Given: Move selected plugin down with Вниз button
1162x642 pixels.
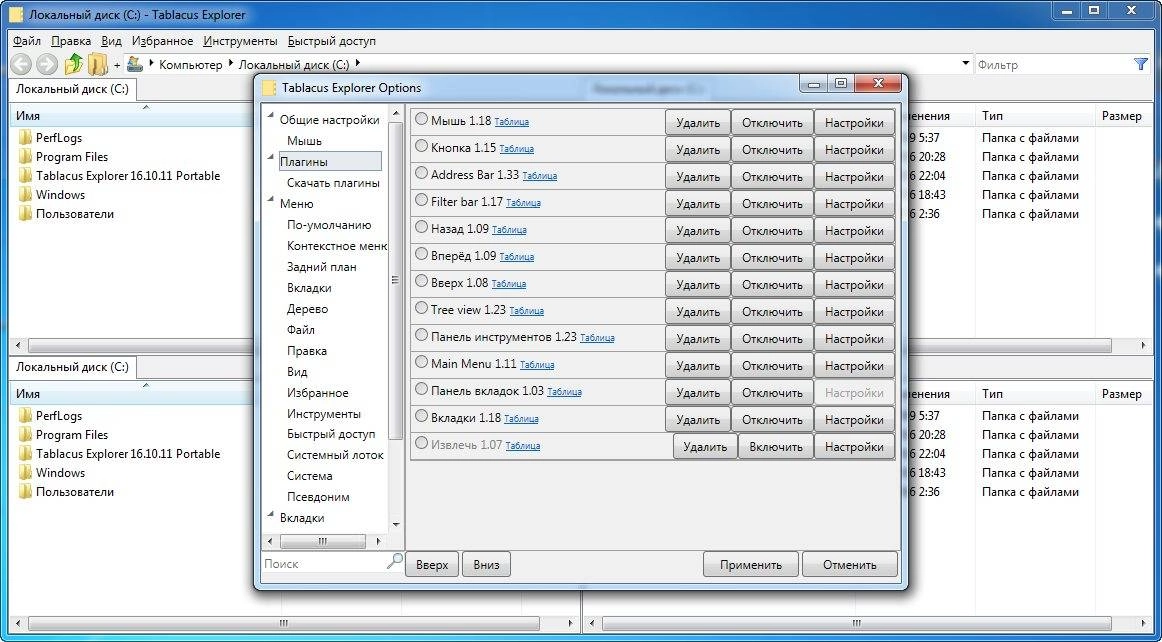Looking at the screenshot, I should pos(486,565).
